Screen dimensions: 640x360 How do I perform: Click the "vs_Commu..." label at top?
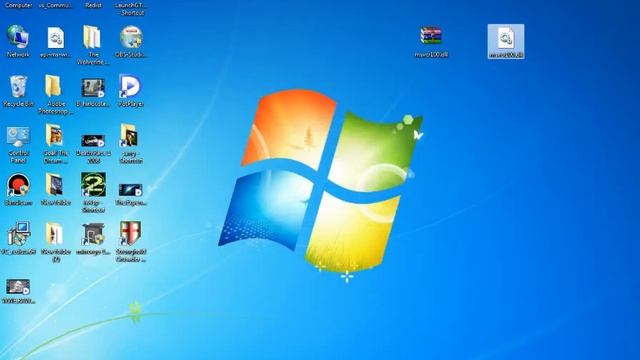point(56,5)
